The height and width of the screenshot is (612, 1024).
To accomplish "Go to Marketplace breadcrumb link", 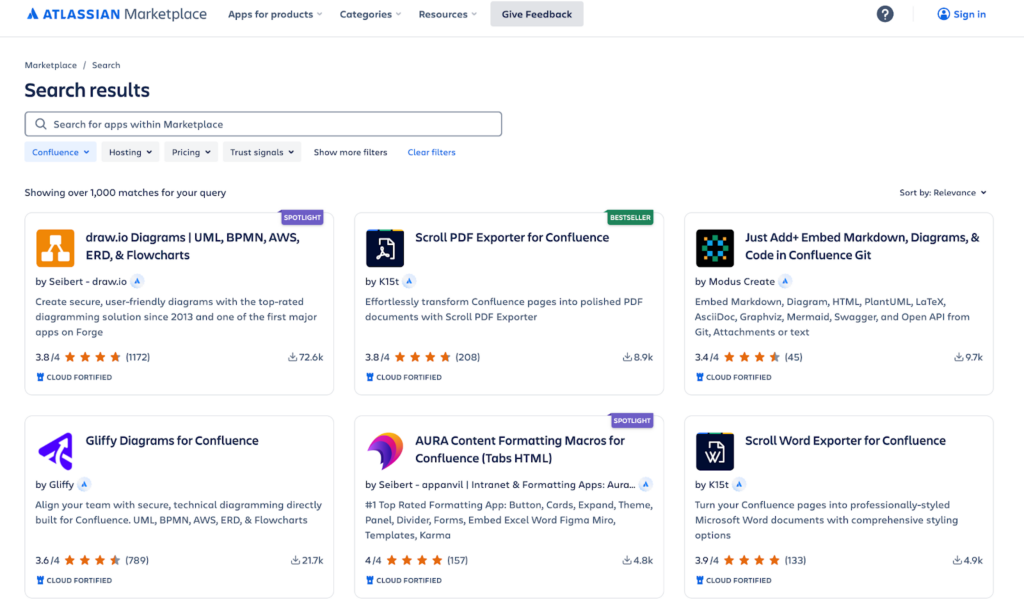I will [x=50, y=65].
